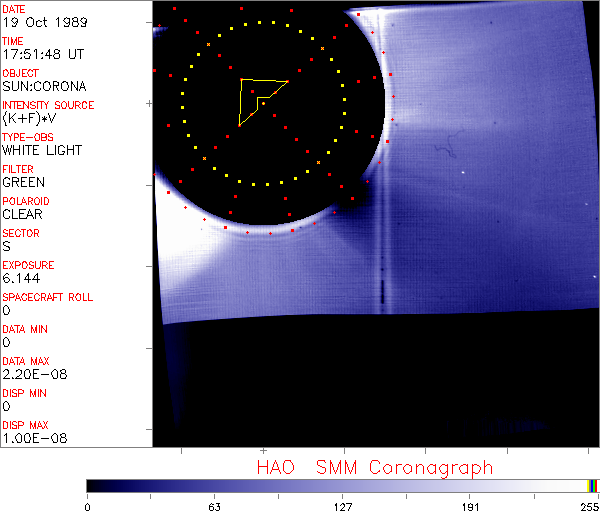Select the "HAO SMM Coronagraph" title text

374,467
